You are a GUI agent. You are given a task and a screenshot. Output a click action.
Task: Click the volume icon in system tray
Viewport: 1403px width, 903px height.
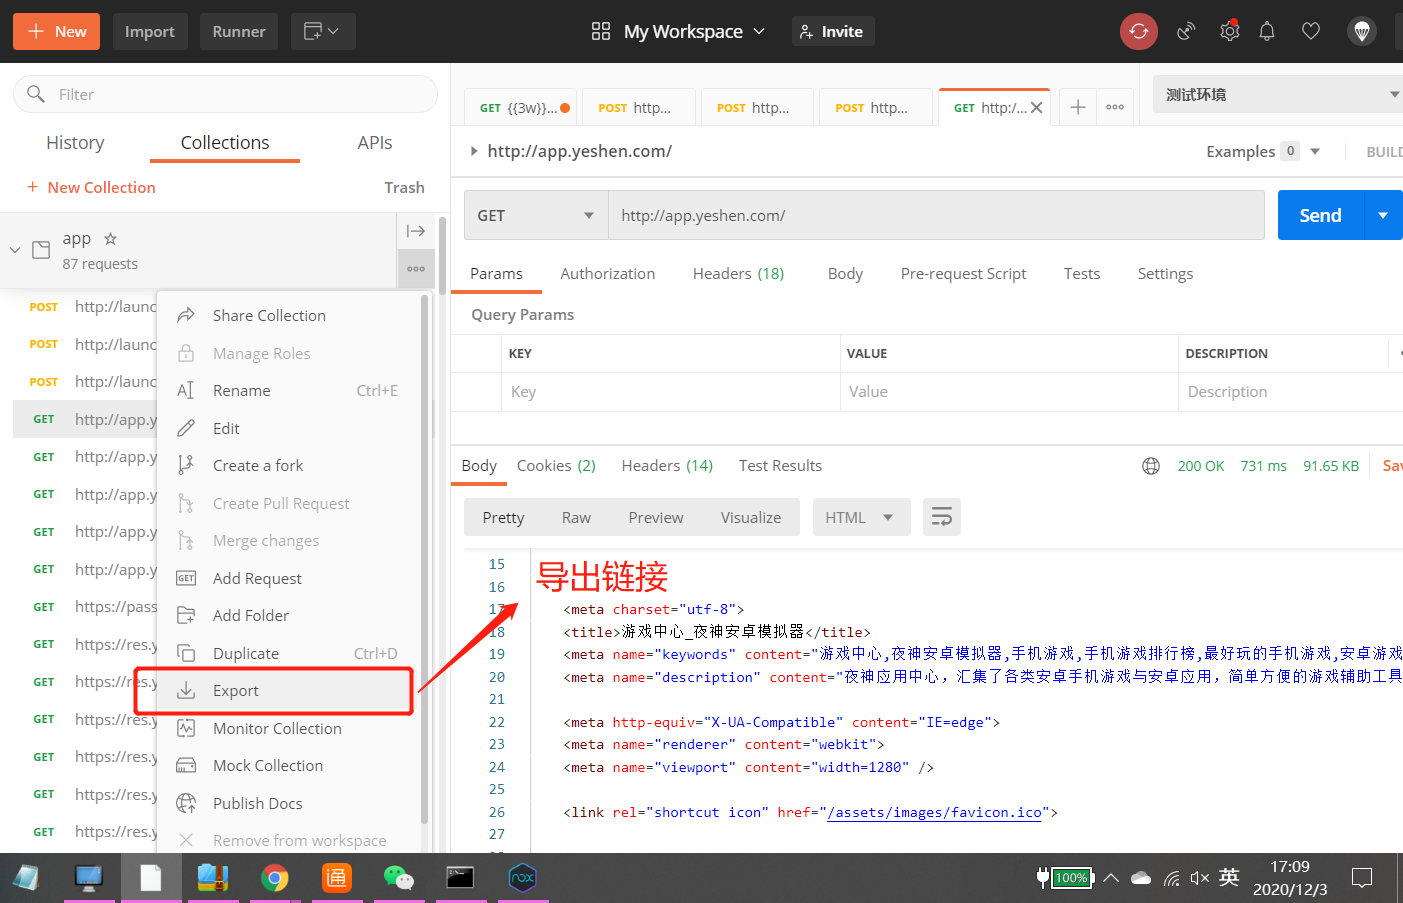click(1200, 878)
